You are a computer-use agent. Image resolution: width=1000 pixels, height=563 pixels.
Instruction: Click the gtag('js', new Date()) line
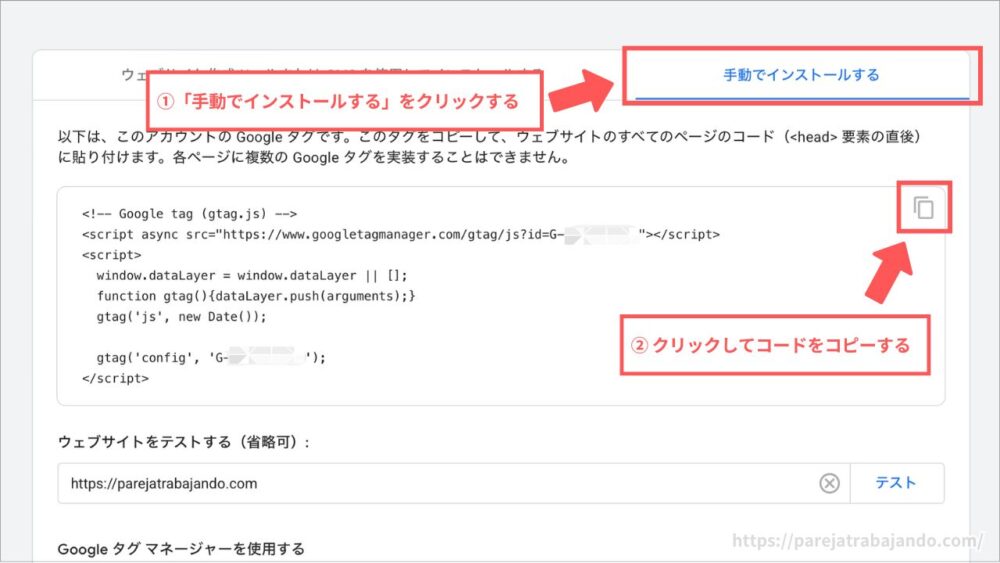pos(181,317)
